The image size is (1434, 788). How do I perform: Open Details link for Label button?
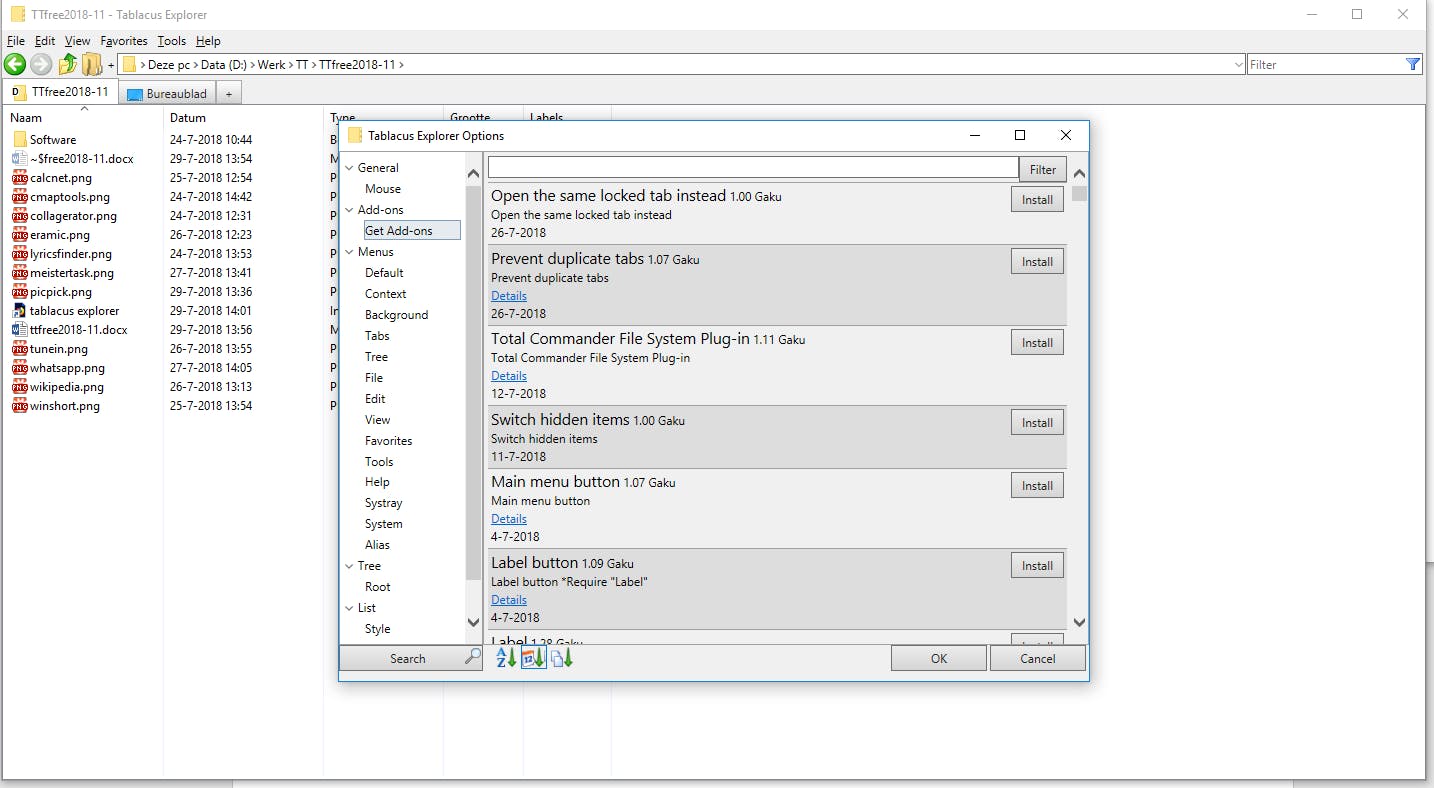[x=509, y=600]
